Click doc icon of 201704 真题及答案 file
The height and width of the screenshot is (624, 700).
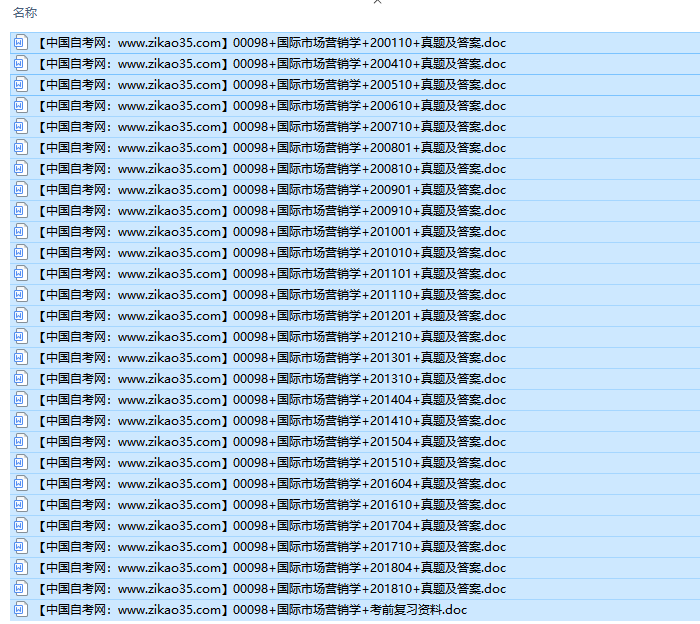point(21,525)
